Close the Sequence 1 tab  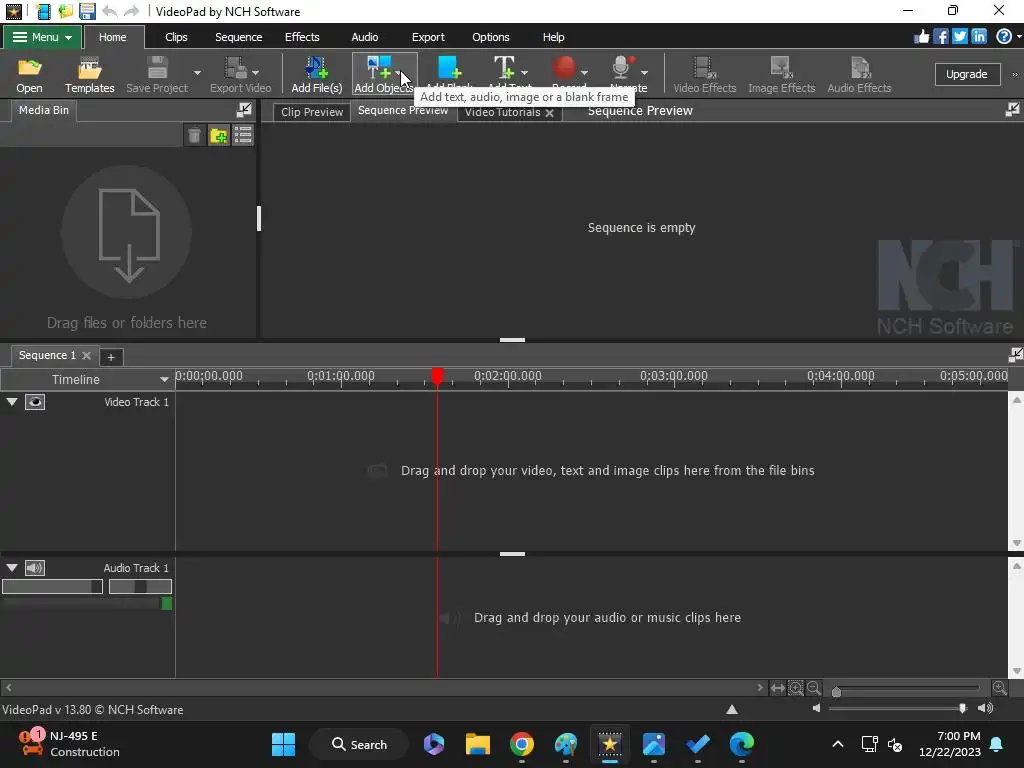(86, 355)
